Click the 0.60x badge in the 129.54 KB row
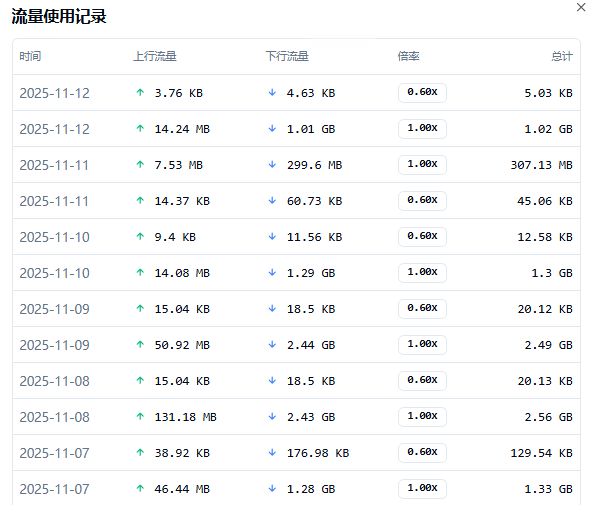 (x=422, y=453)
